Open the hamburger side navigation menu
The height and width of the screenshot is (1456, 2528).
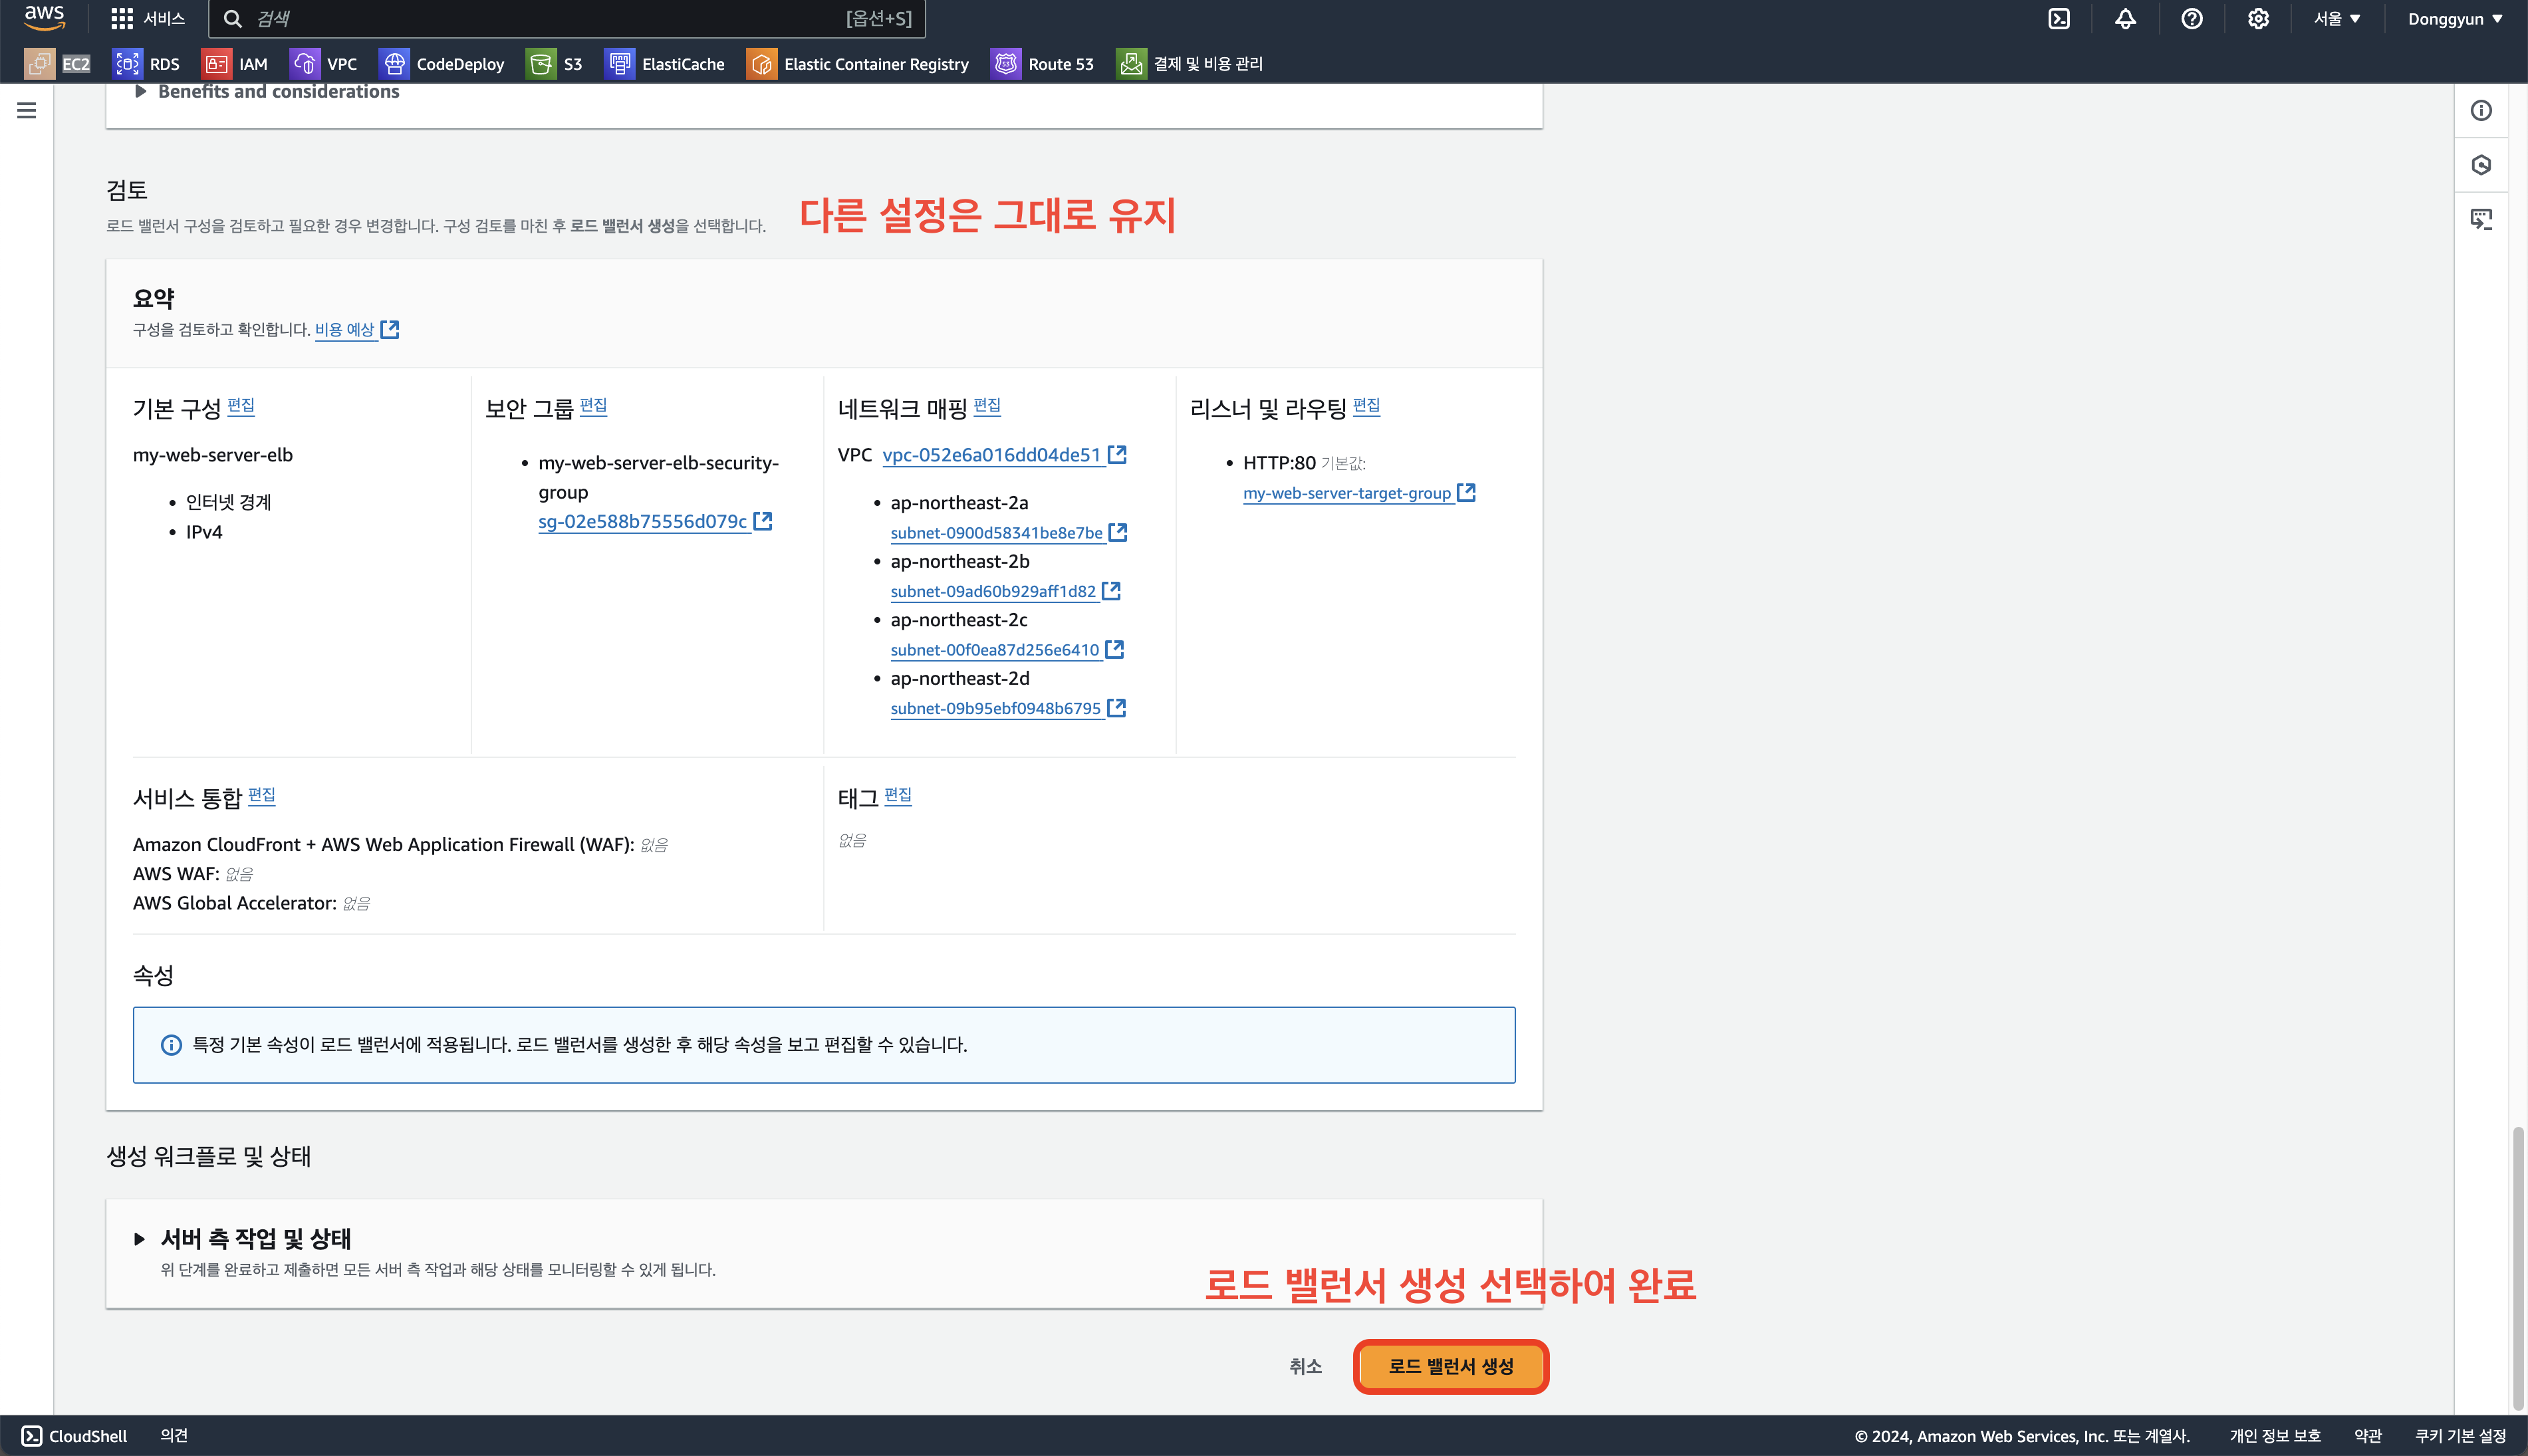click(x=27, y=110)
